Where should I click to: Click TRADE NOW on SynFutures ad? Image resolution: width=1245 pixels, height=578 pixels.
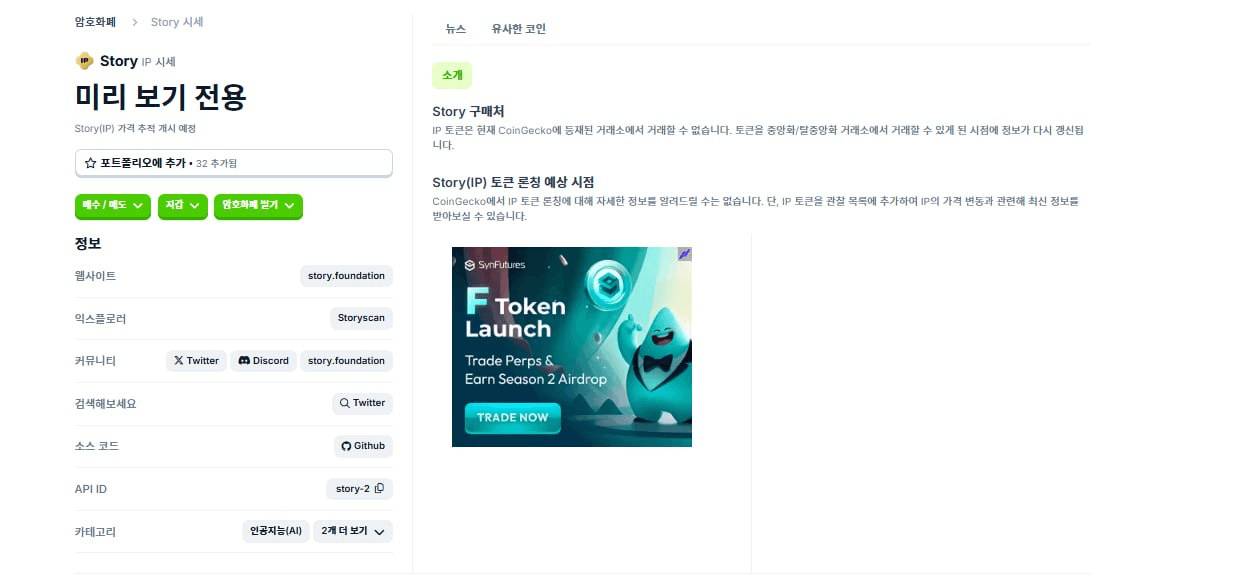coord(512,417)
